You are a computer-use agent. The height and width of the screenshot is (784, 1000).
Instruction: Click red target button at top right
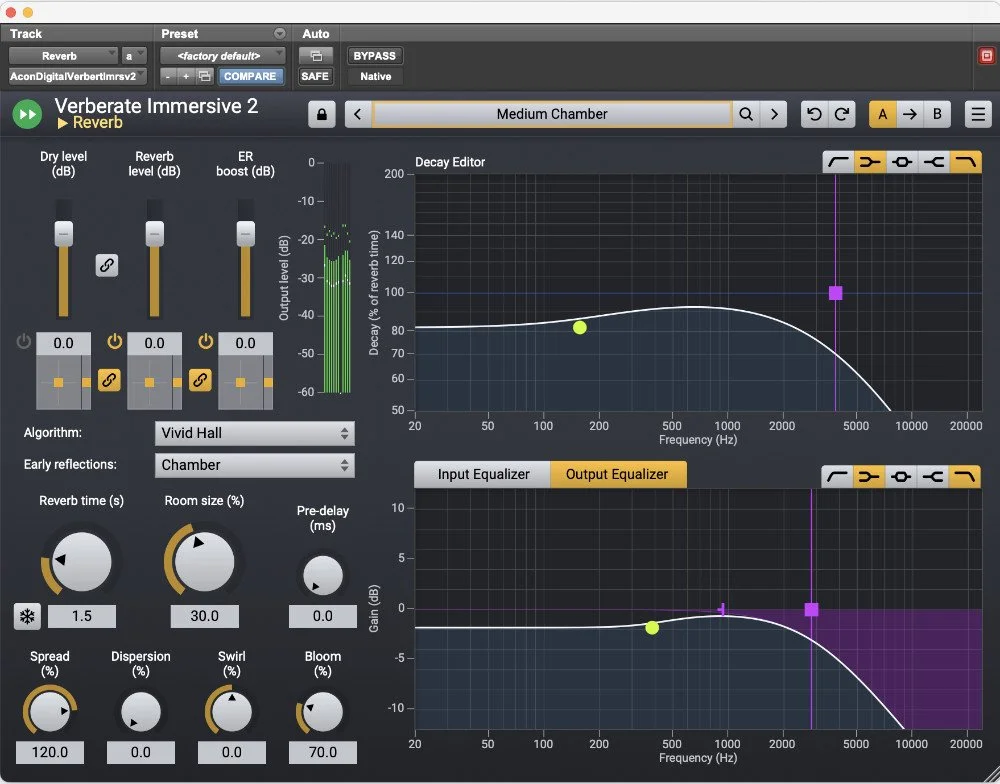[x=987, y=55]
